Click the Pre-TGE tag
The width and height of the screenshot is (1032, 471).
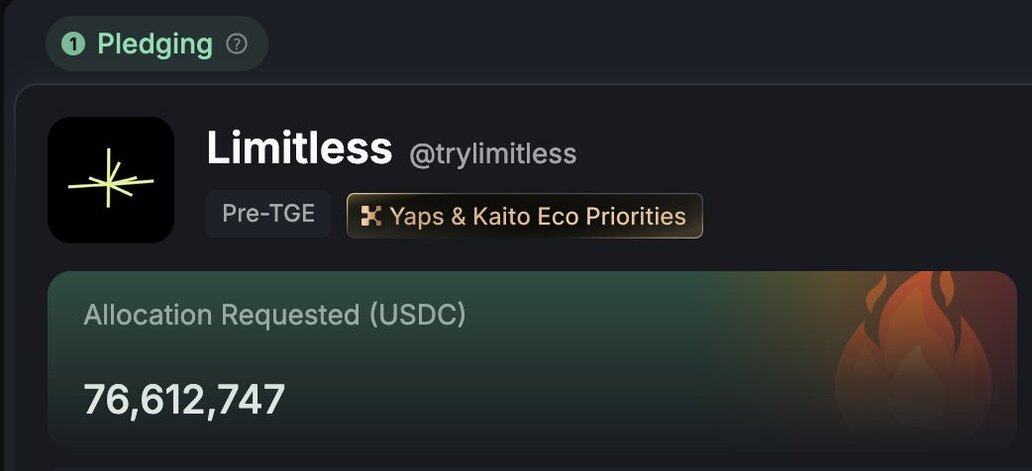coord(268,214)
